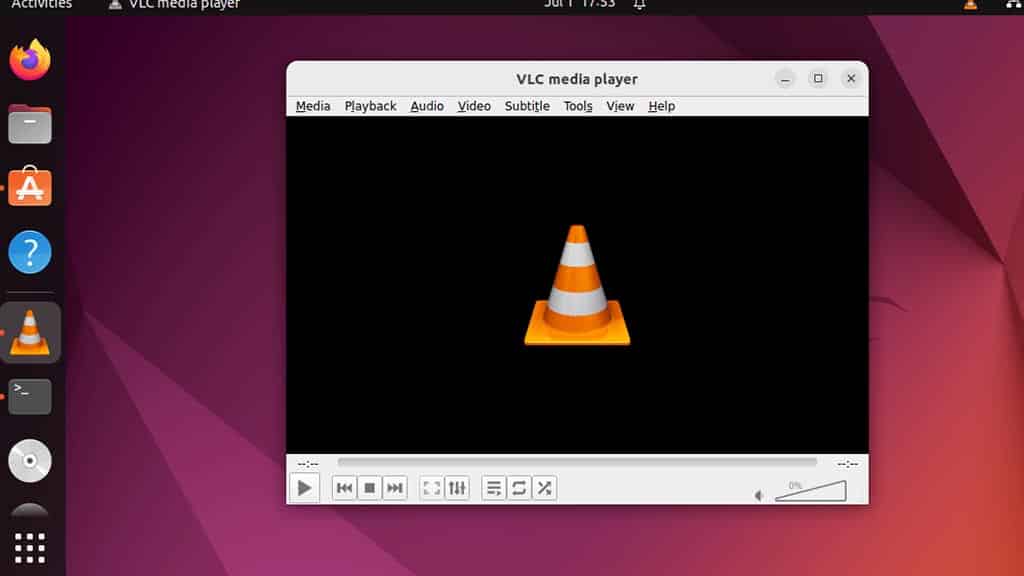Open VLC media player top bar menu
This screenshot has width=1024, height=576.
174,5
